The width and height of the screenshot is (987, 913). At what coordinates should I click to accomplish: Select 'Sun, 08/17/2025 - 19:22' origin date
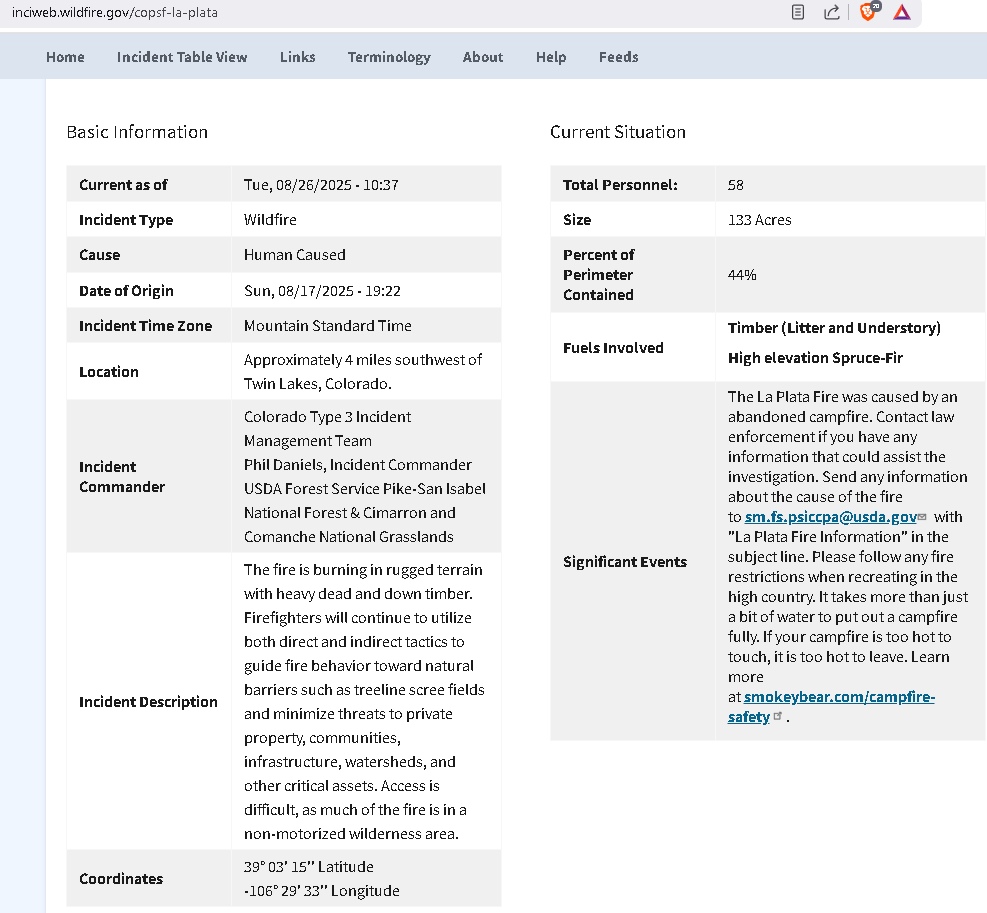[x=322, y=291]
